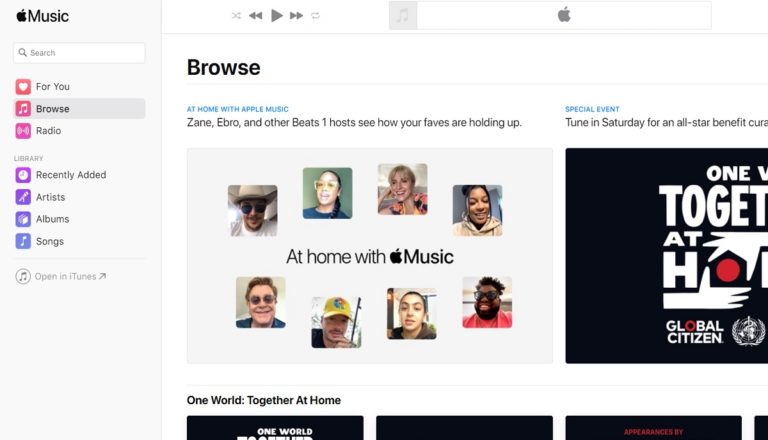Click man in yellow cap photo
Viewport: 768px width, 440px height.
[x=336, y=322]
